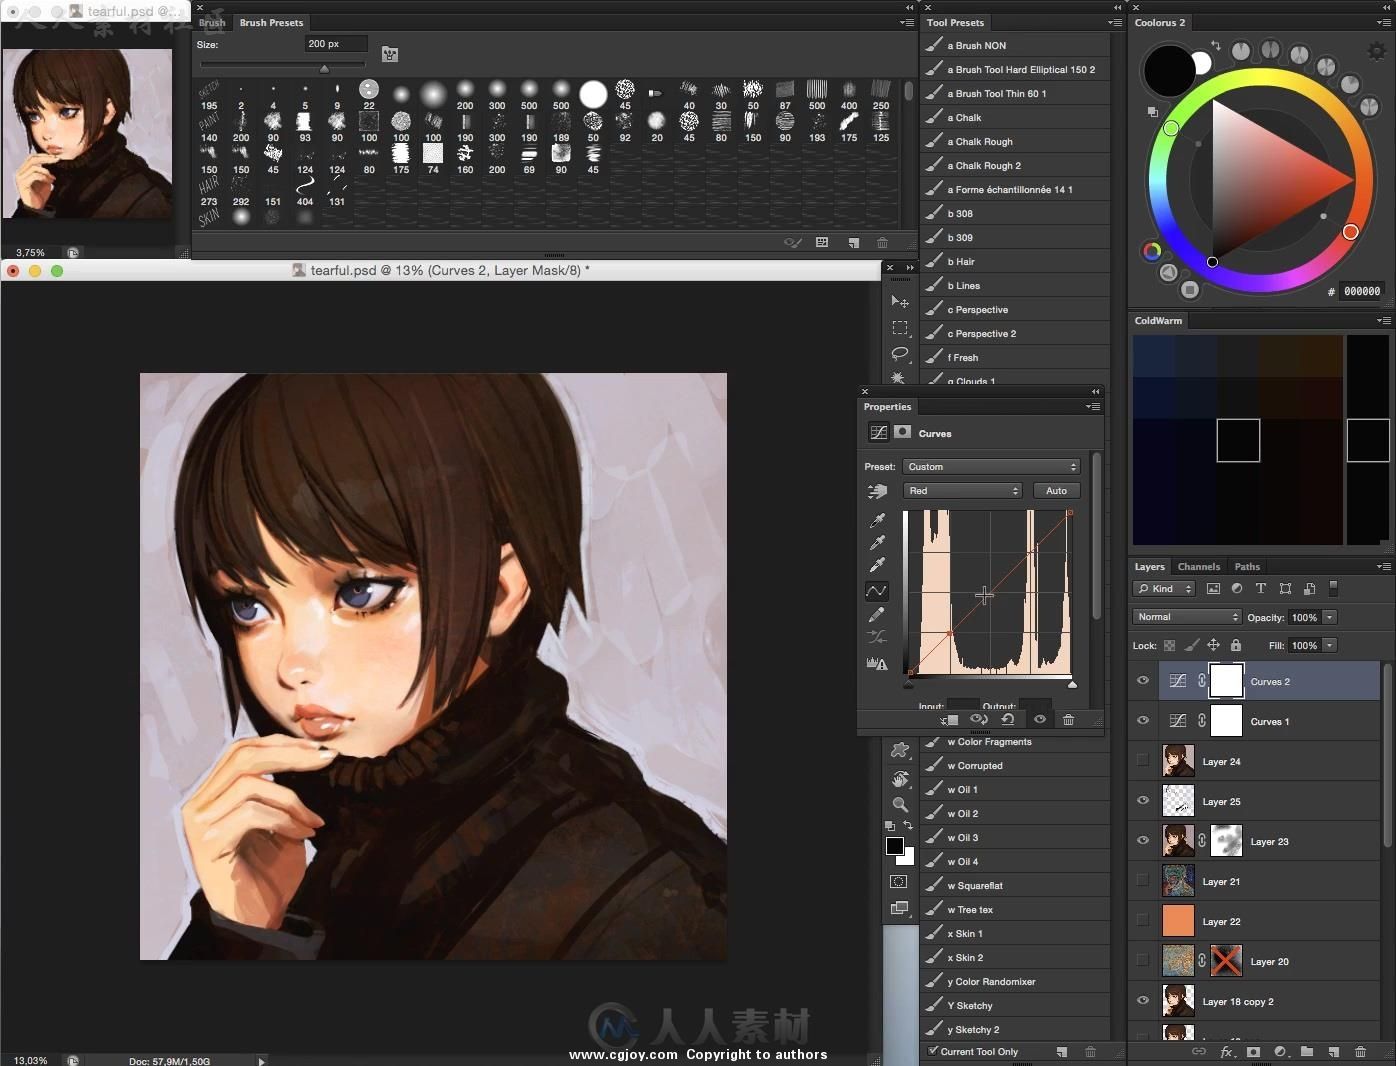Viewport: 1396px width, 1066px height.
Task: Pick the black point eyedropper in Curves
Action: tap(877, 520)
